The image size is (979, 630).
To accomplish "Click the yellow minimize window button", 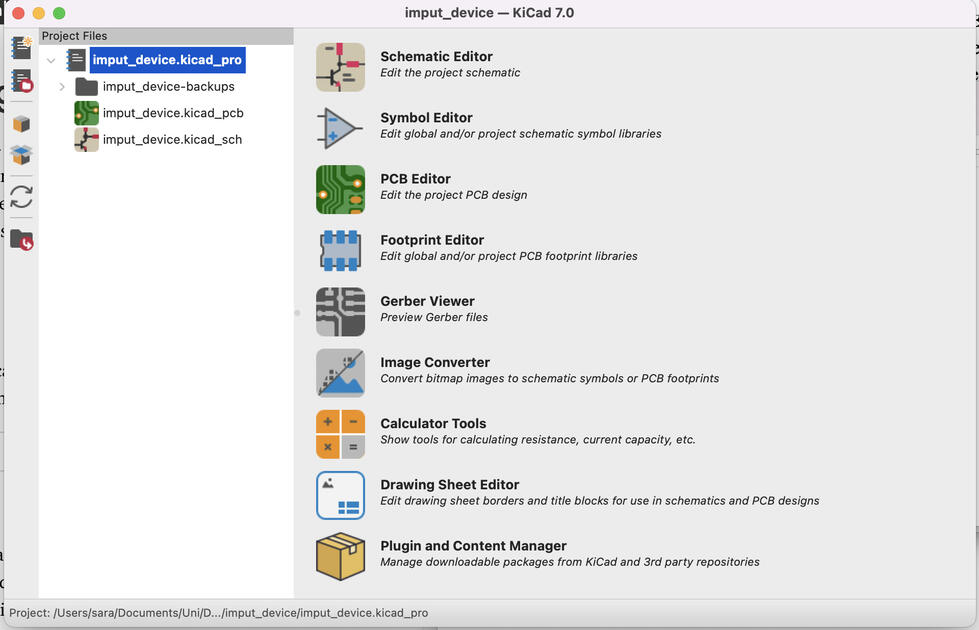I will pyautogui.click(x=39, y=13).
